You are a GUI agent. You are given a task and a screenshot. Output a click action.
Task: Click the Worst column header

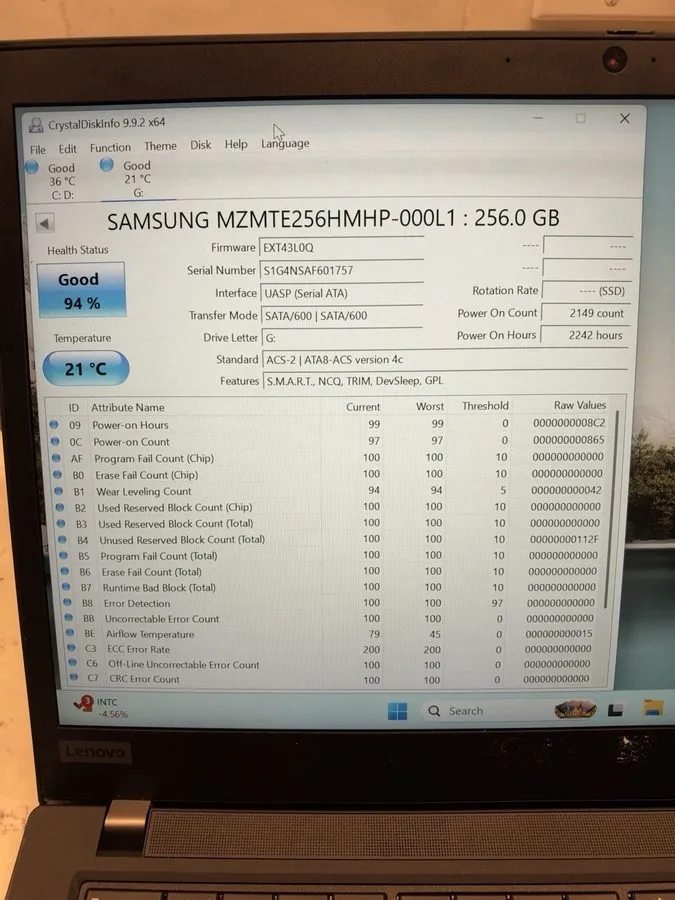click(430, 406)
